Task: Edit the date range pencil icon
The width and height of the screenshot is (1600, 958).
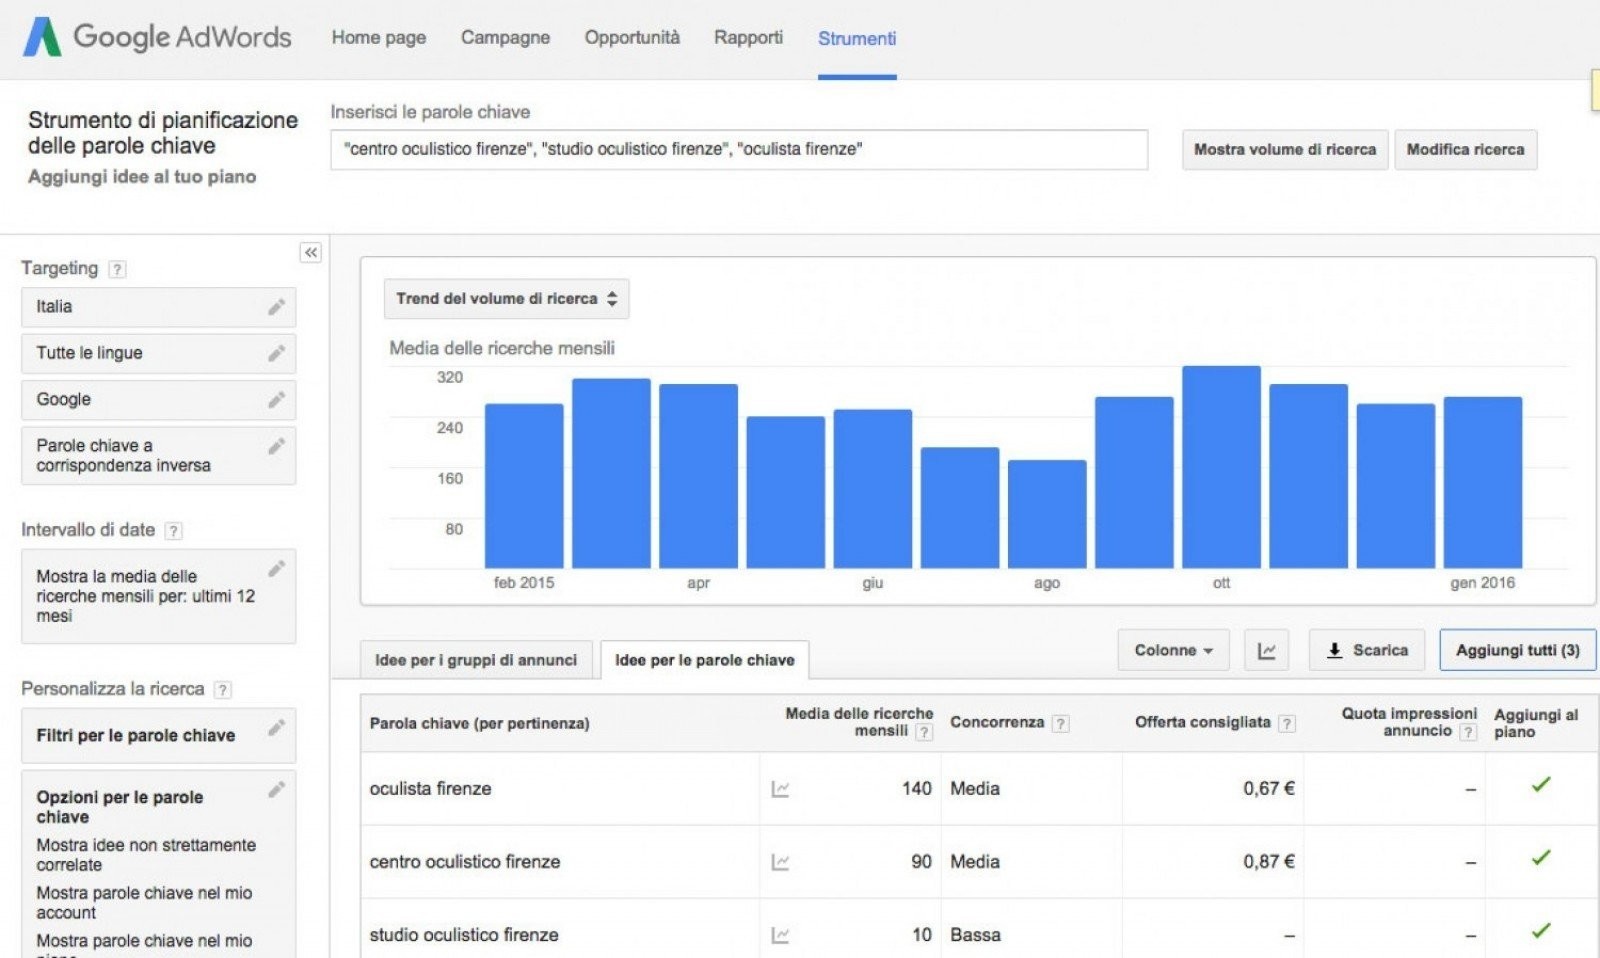Action: 277,568
